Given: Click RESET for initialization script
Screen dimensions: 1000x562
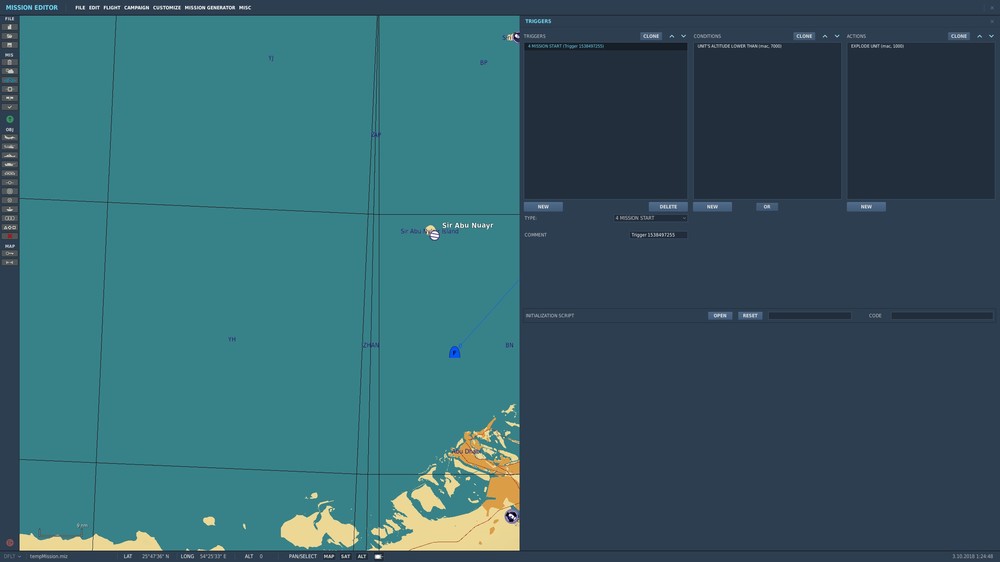Looking at the screenshot, I should (x=750, y=316).
